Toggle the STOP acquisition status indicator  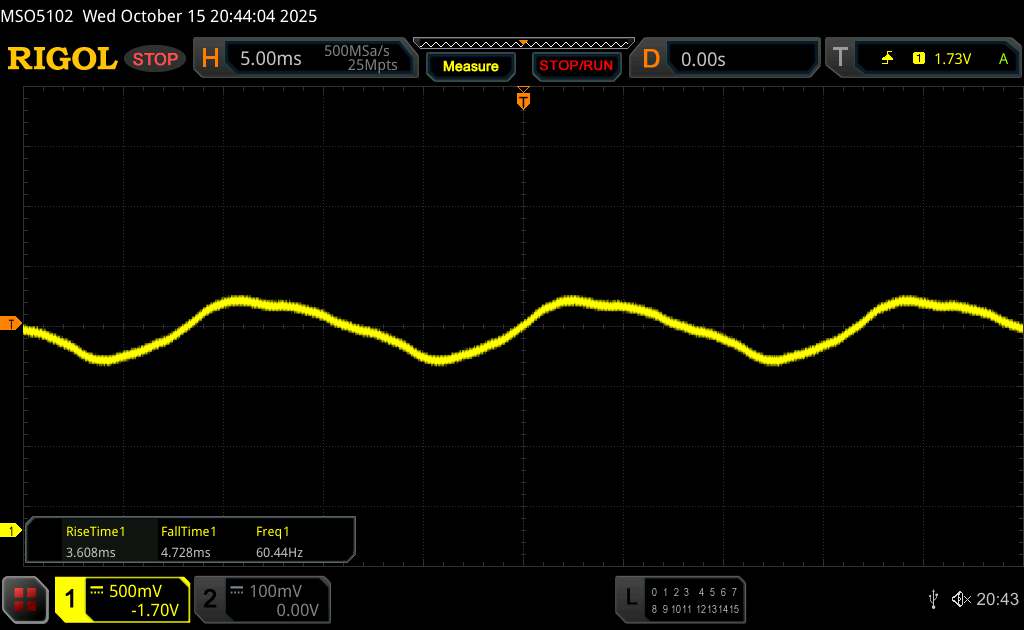156,59
